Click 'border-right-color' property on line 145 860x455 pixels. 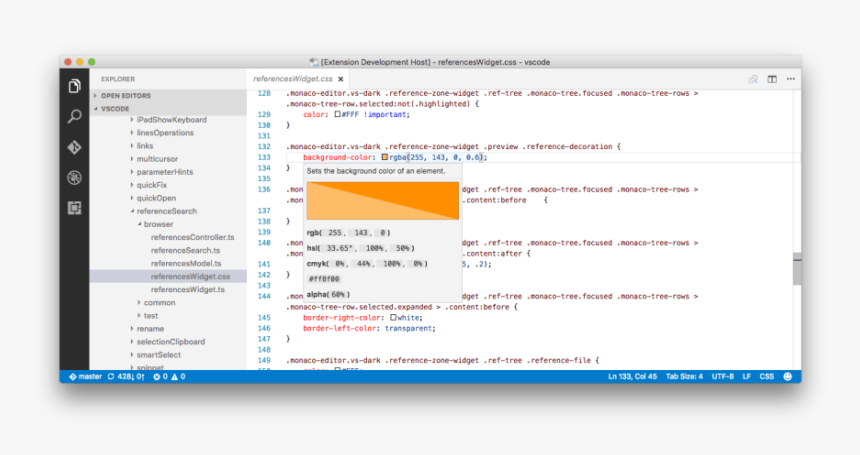coord(342,318)
